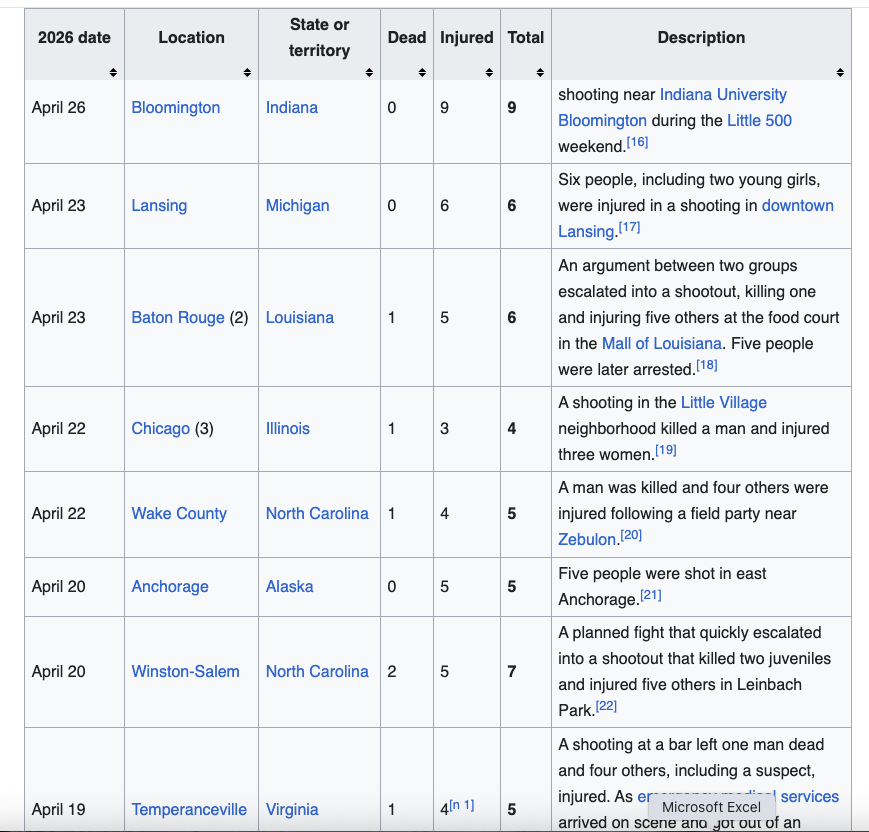Open the Louisiana state link
The height and width of the screenshot is (832, 869).
coord(300,318)
